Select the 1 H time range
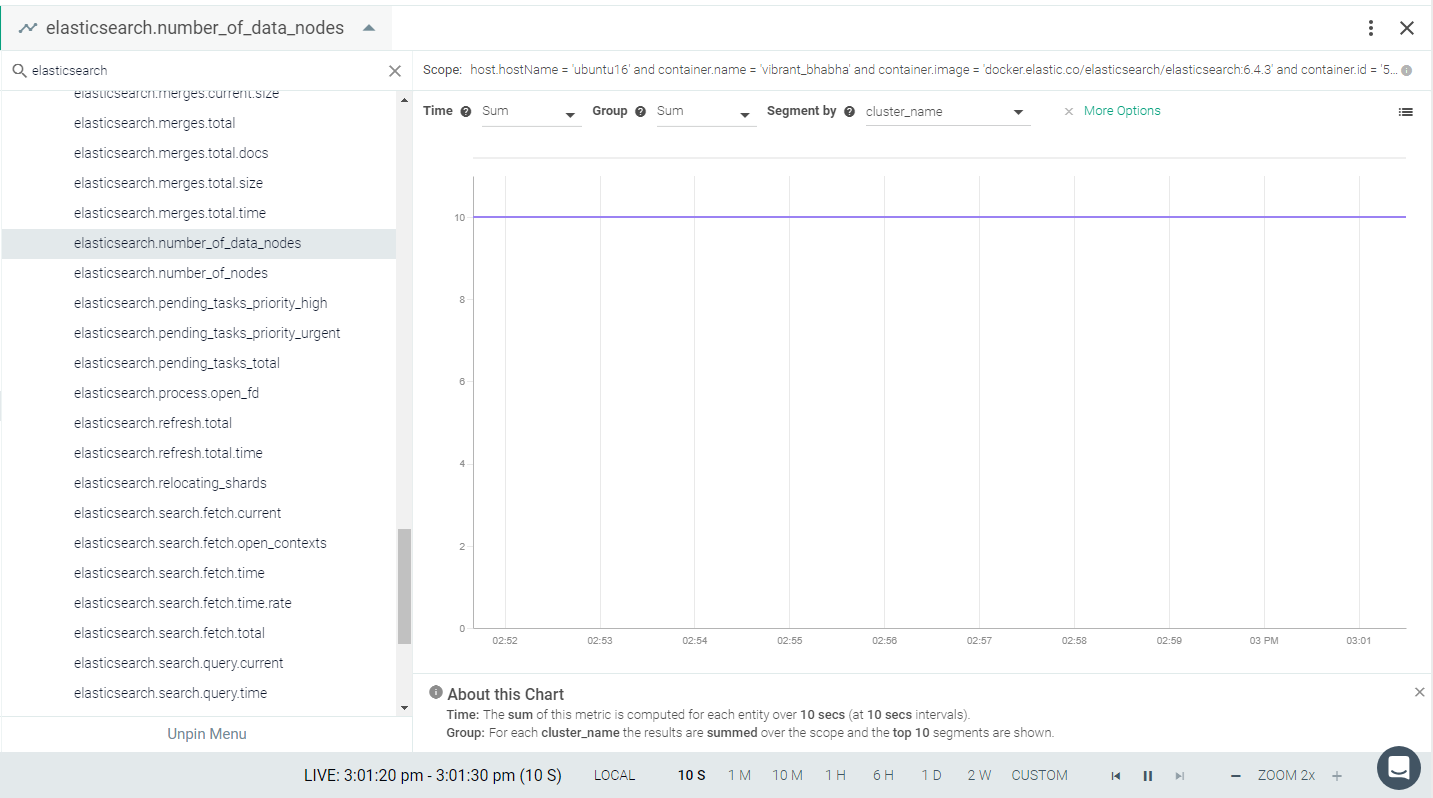Image resolution: width=1433 pixels, height=798 pixels. pyautogui.click(x=835, y=775)
